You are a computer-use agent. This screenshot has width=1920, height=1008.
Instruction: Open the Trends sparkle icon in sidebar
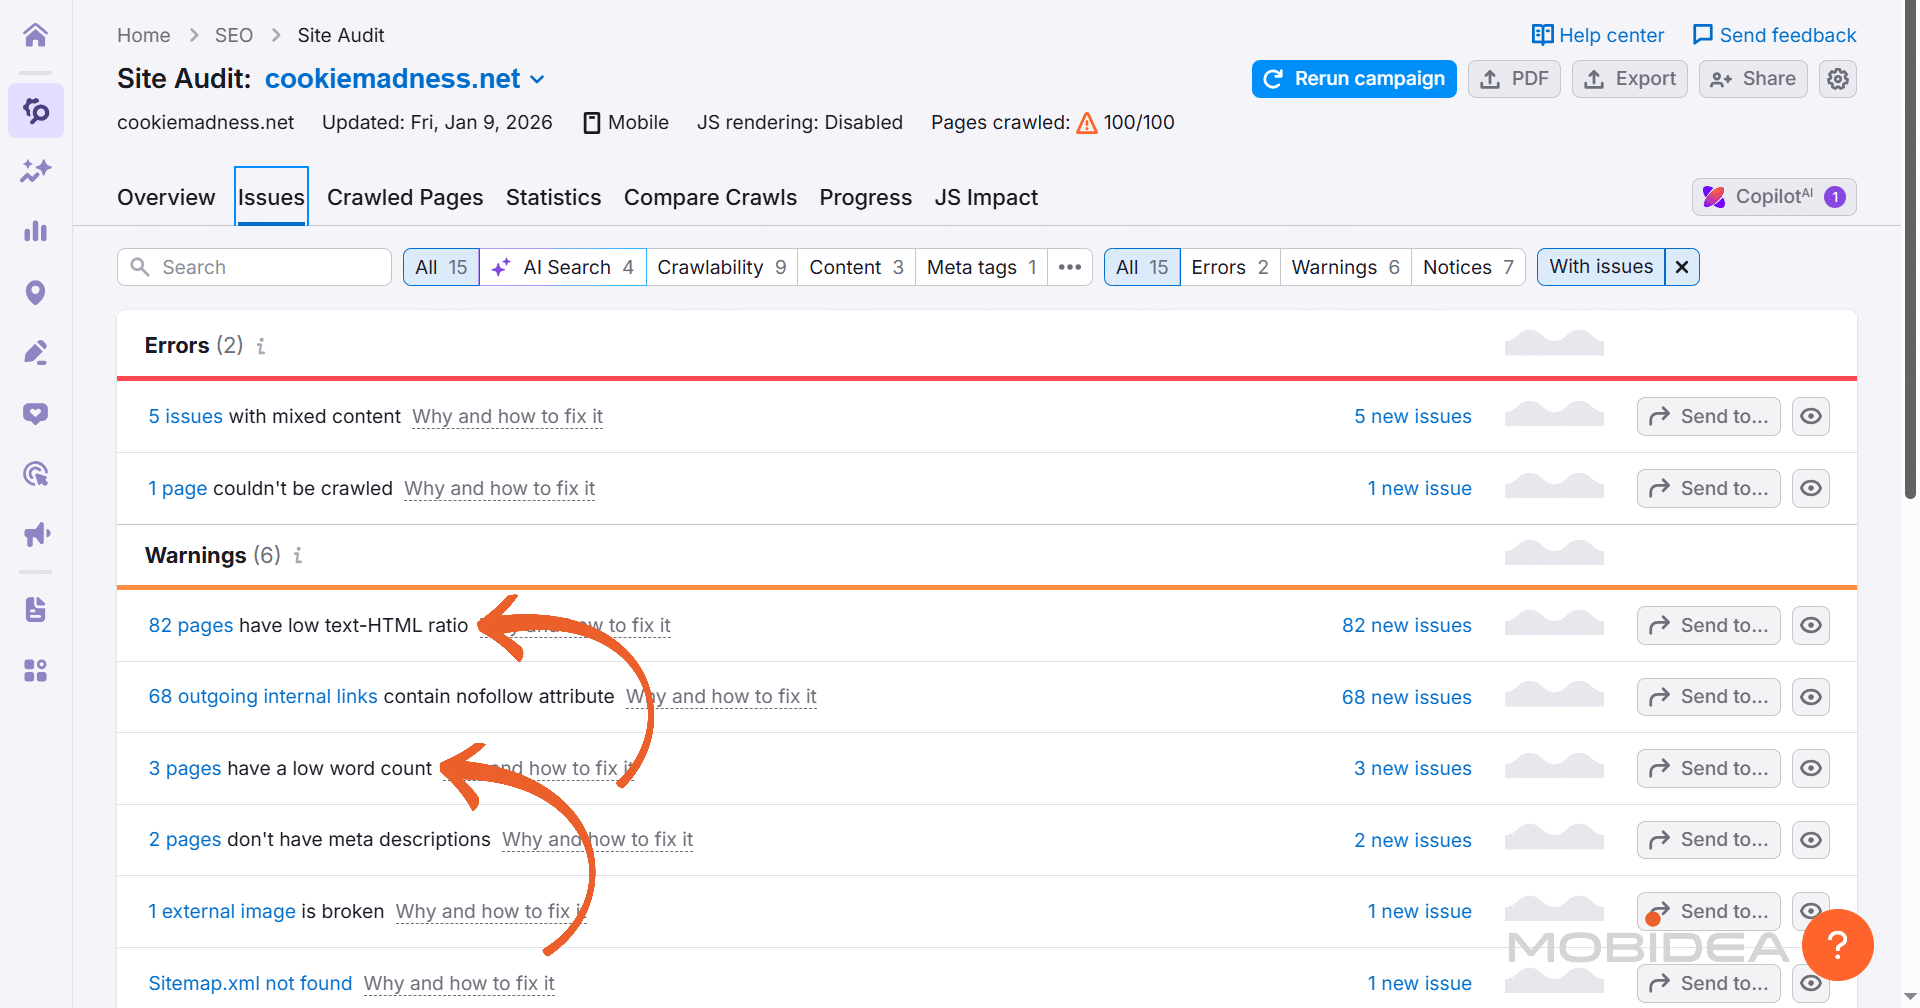[36, 171]
